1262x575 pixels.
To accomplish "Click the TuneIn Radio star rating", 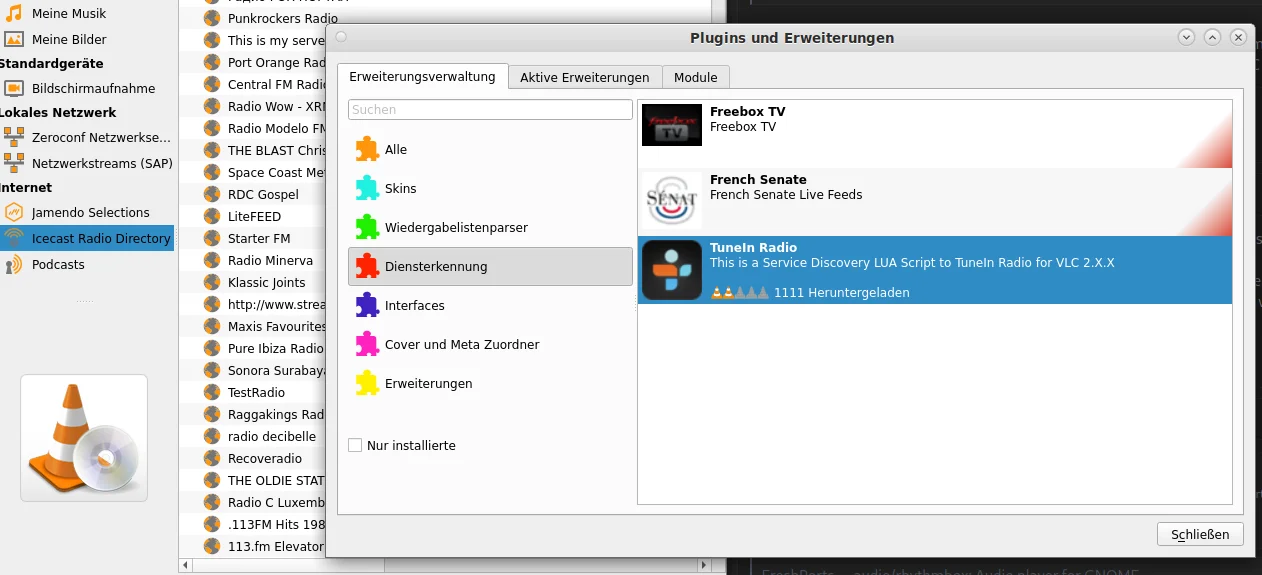I will [x=740, y=293].
